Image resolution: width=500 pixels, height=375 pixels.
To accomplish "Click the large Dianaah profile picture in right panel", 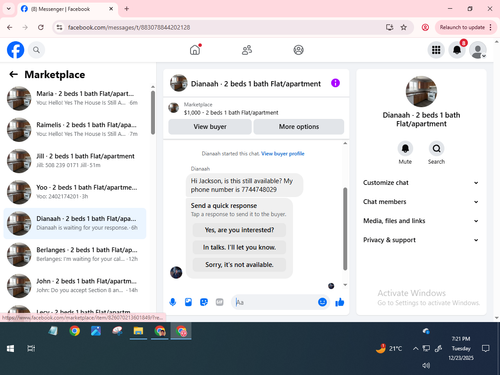I will pyautogui.click(x=421, y=92).
